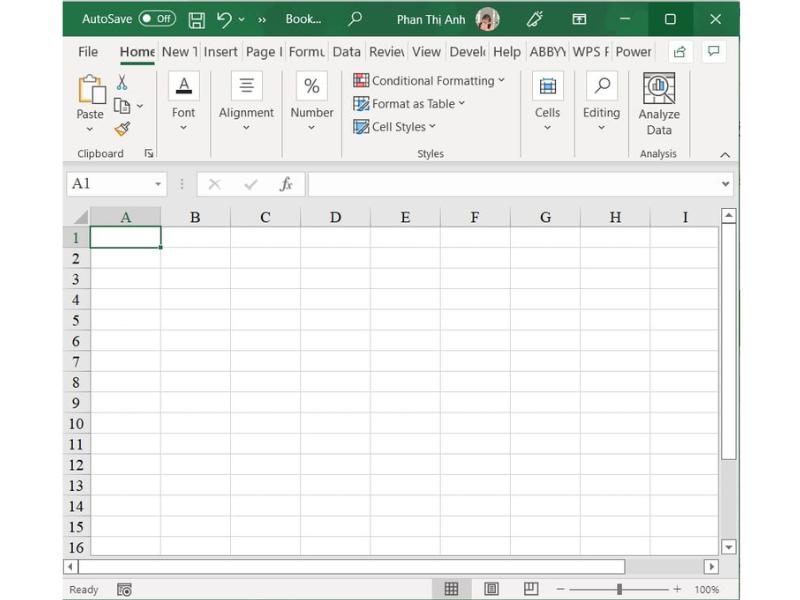Open the Formulas ribbon tab

point(305,52)
